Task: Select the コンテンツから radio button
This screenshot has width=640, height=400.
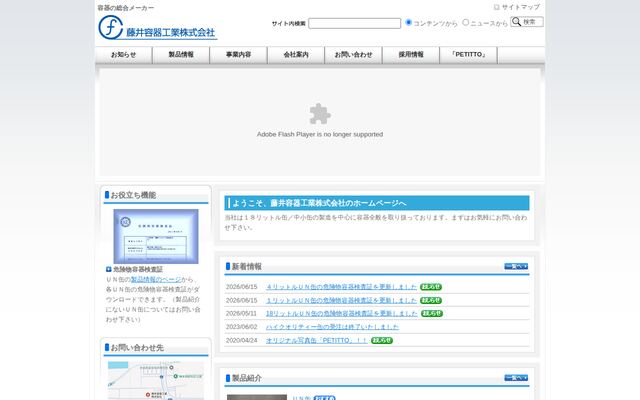Action: pos(408,22)
